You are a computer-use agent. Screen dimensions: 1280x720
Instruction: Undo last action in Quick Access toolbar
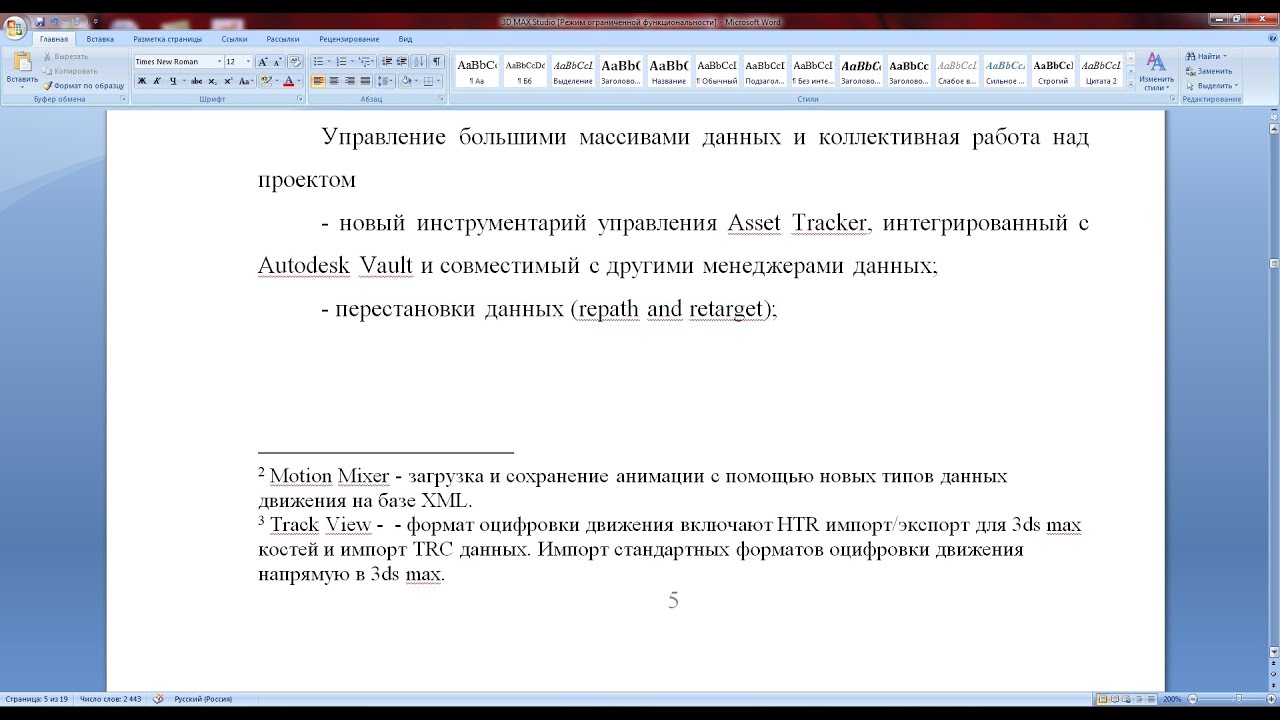pos(55,21)
